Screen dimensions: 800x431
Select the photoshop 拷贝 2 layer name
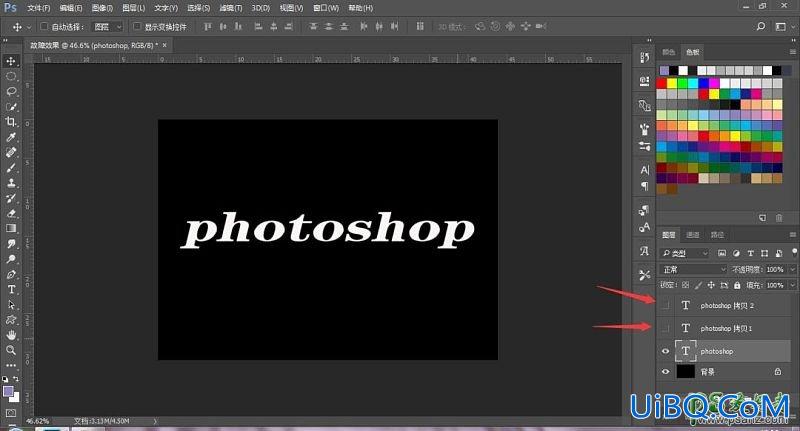[x=727, y=306]
